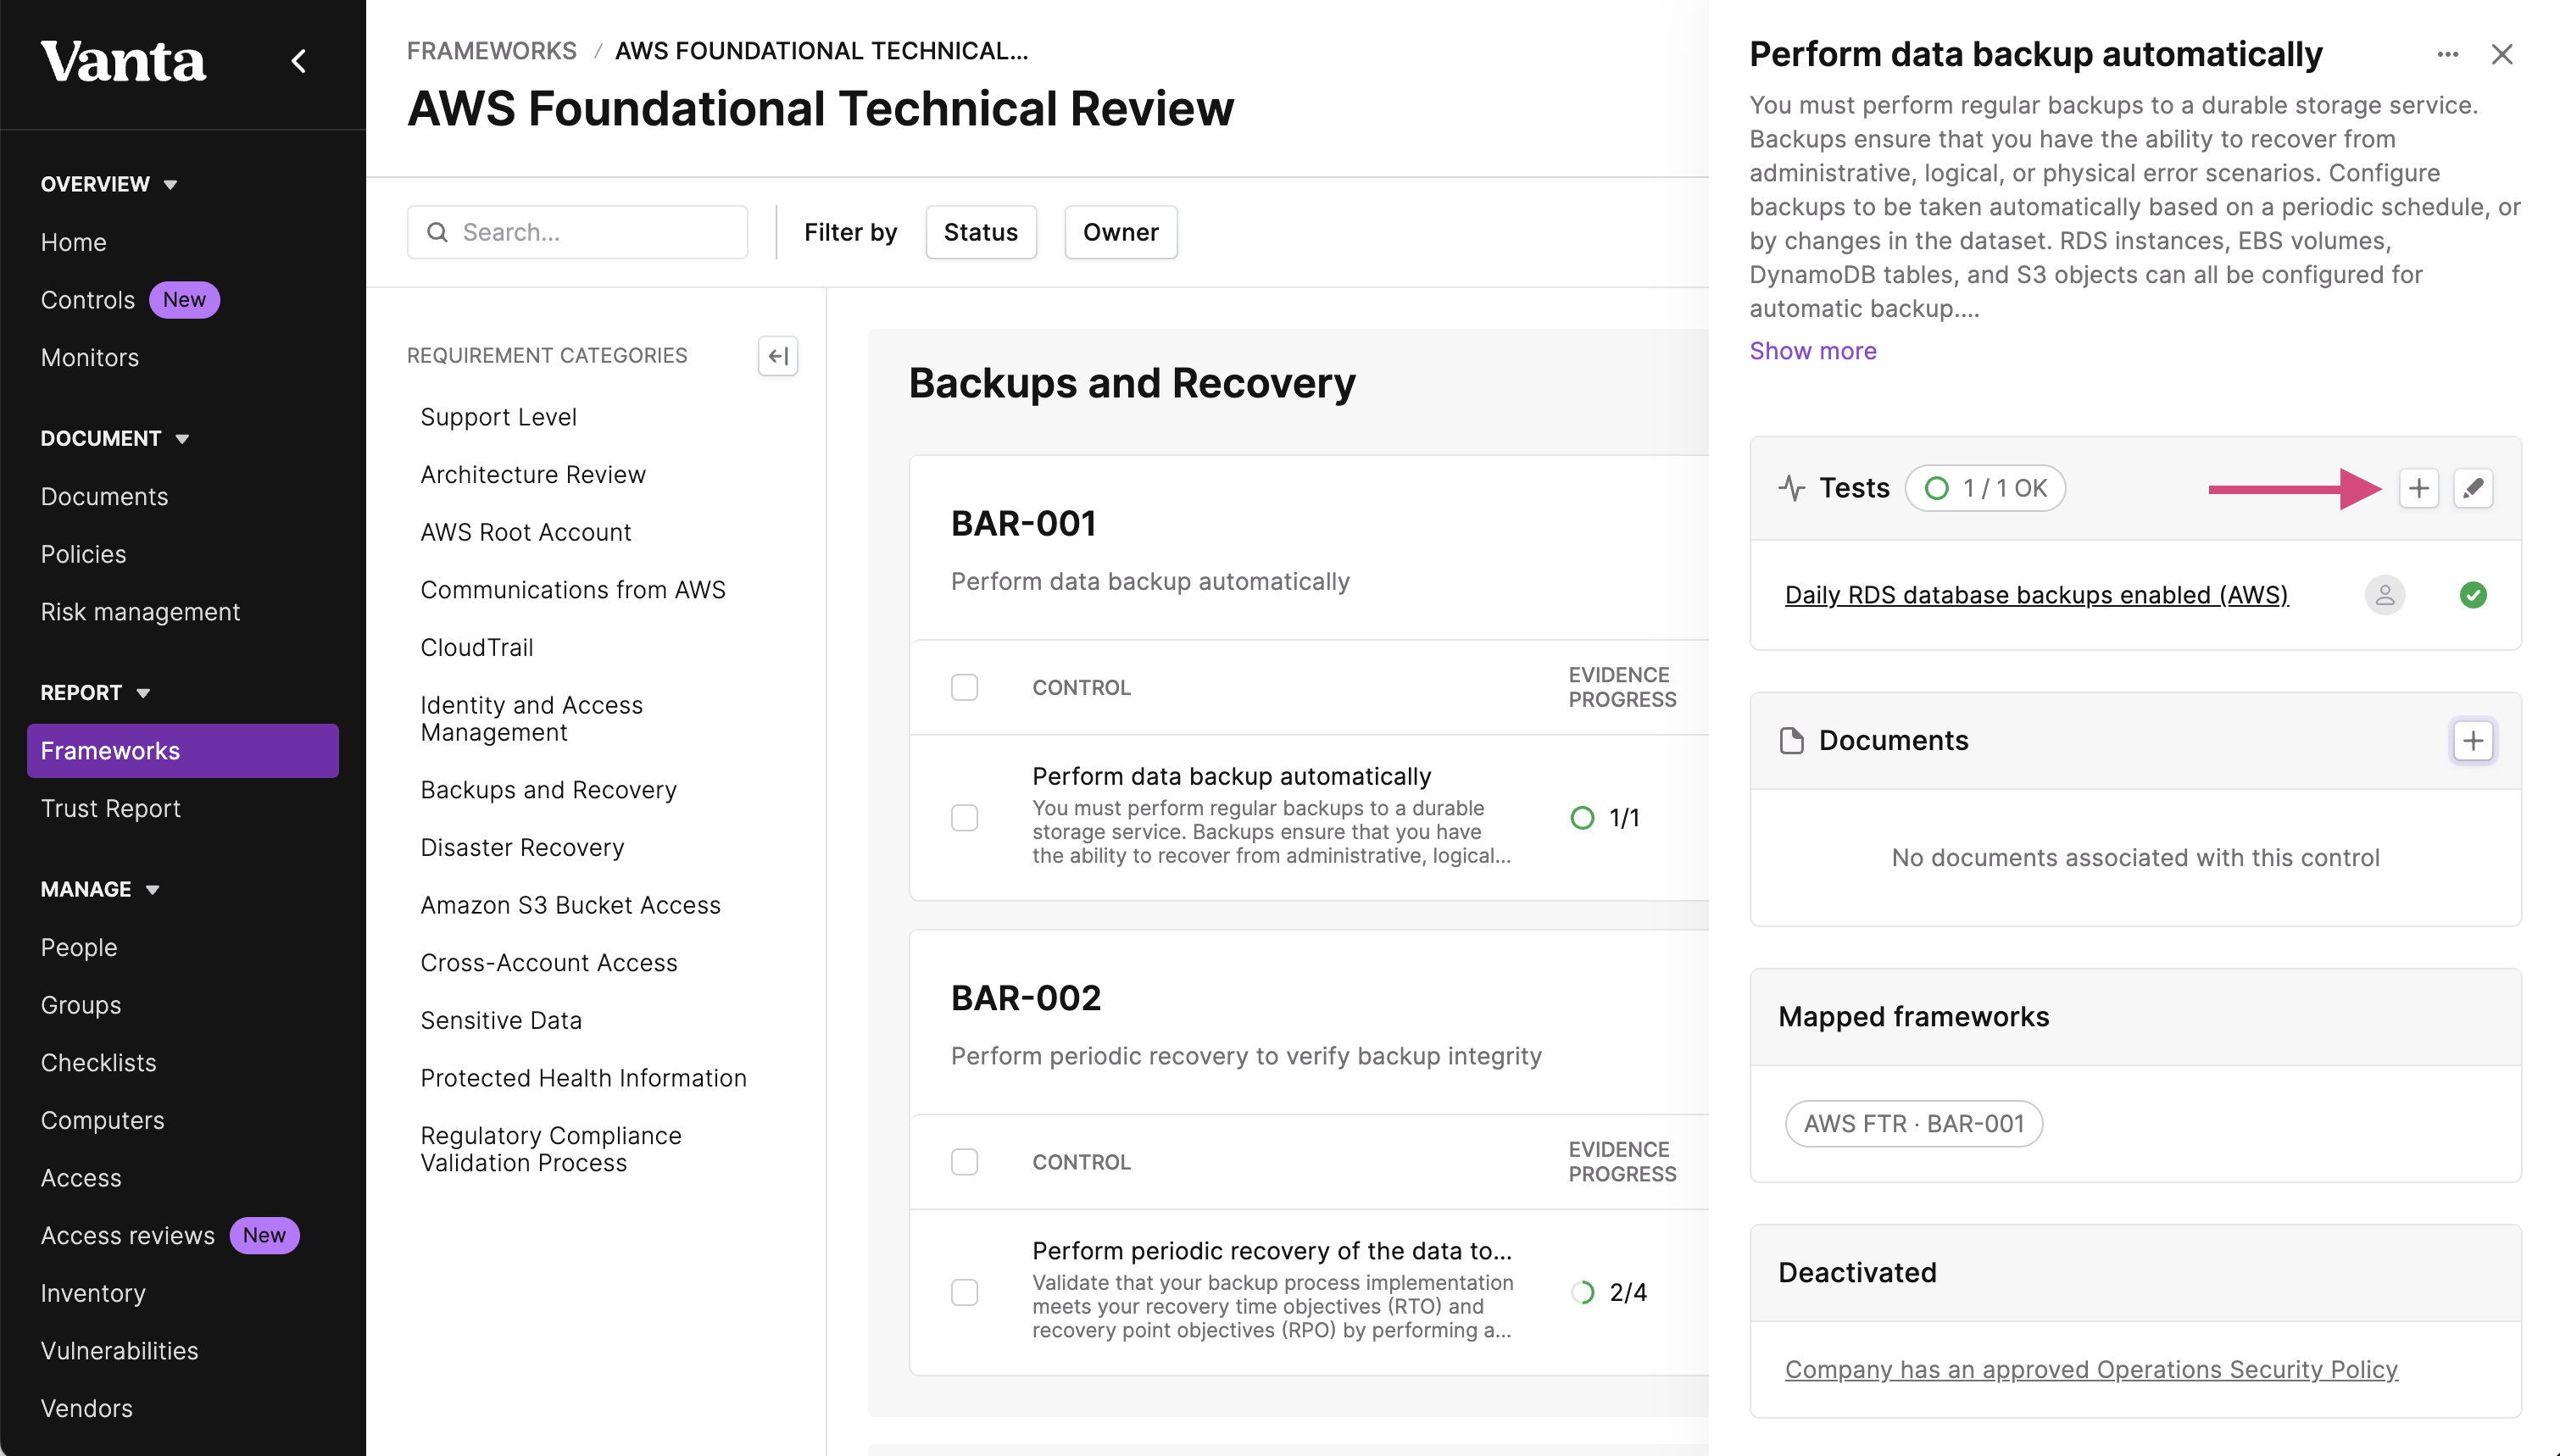The width and height of the screenshot is (2560, 1456).
Task: Click the Vanta logo
Action: pos(123,61)
